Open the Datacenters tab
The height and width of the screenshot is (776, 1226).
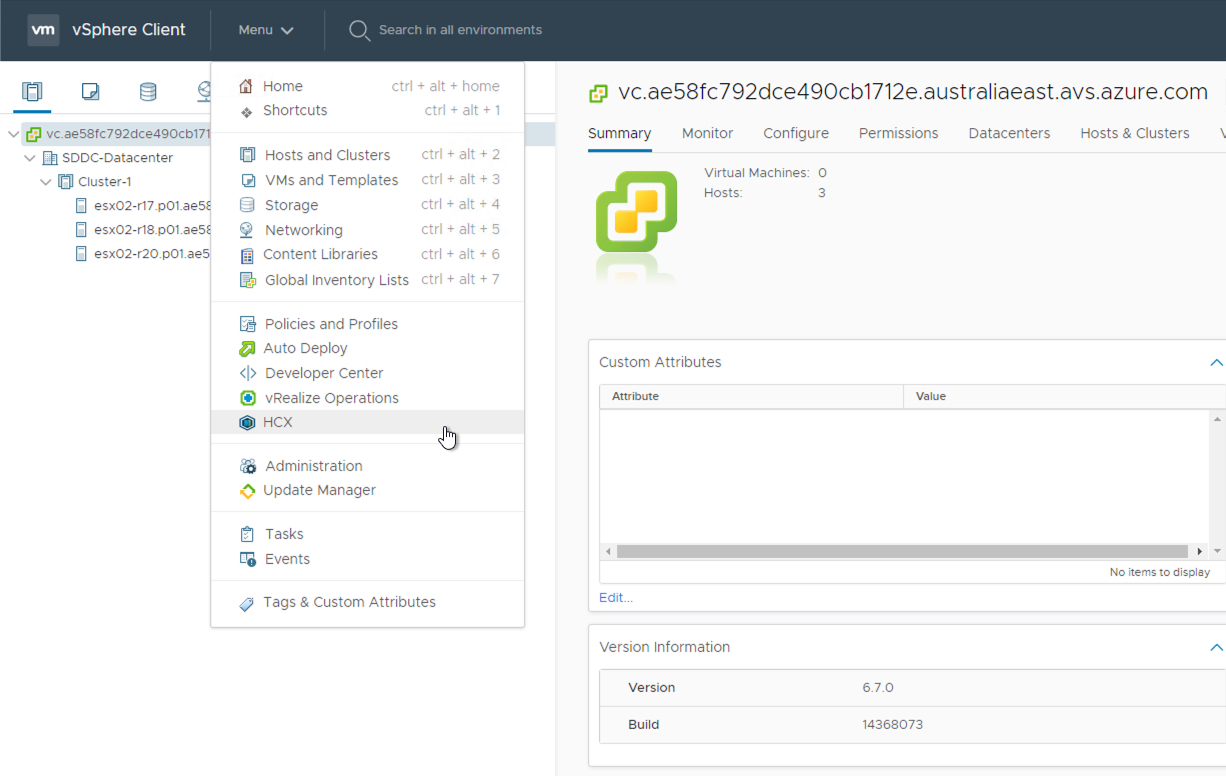click(x=1010, y=133)
